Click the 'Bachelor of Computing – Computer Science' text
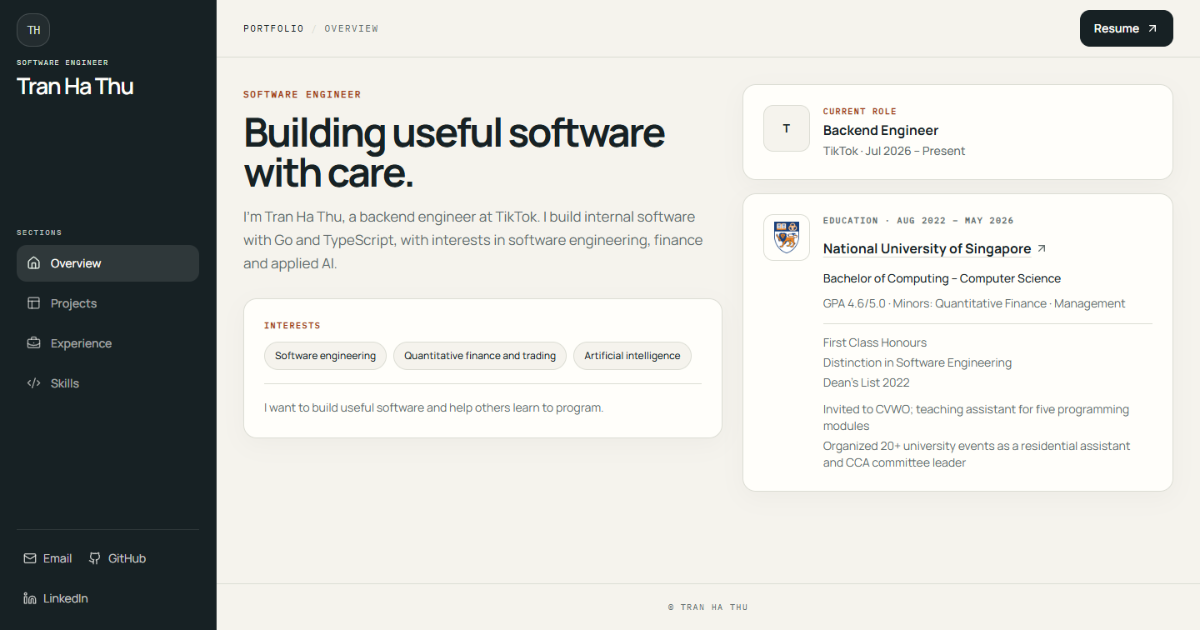 tap(942, 279)
